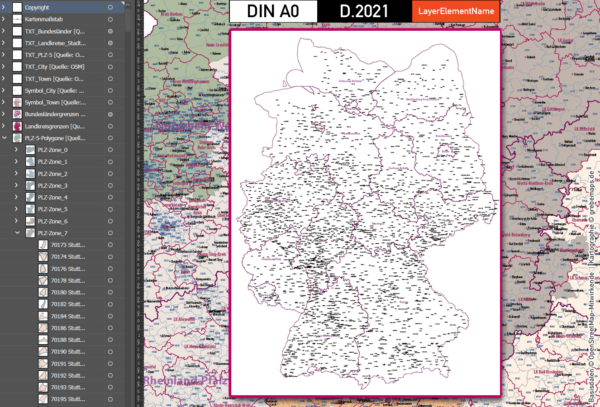This screenshot has height=407, width=600.
Task: Expand the PLZ-Zone_4 sublayer
Action: click(x=16, y=197)
